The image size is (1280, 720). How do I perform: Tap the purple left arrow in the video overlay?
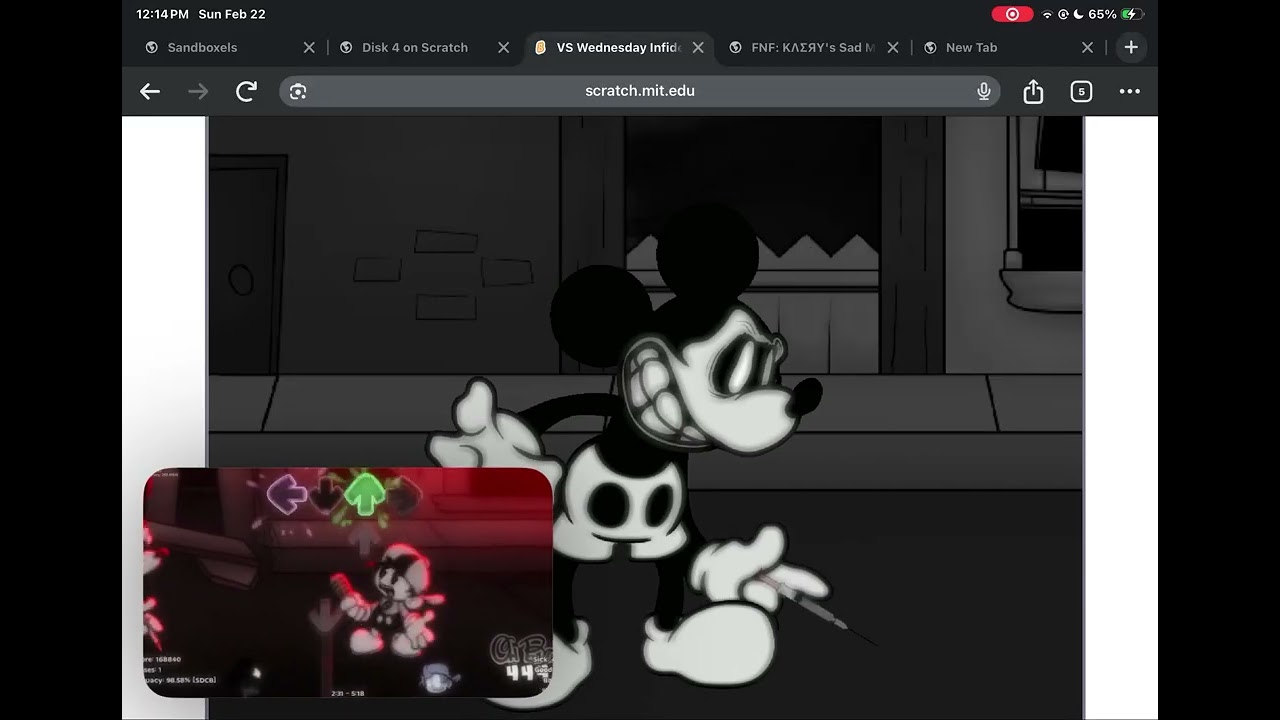click(287, 495)
